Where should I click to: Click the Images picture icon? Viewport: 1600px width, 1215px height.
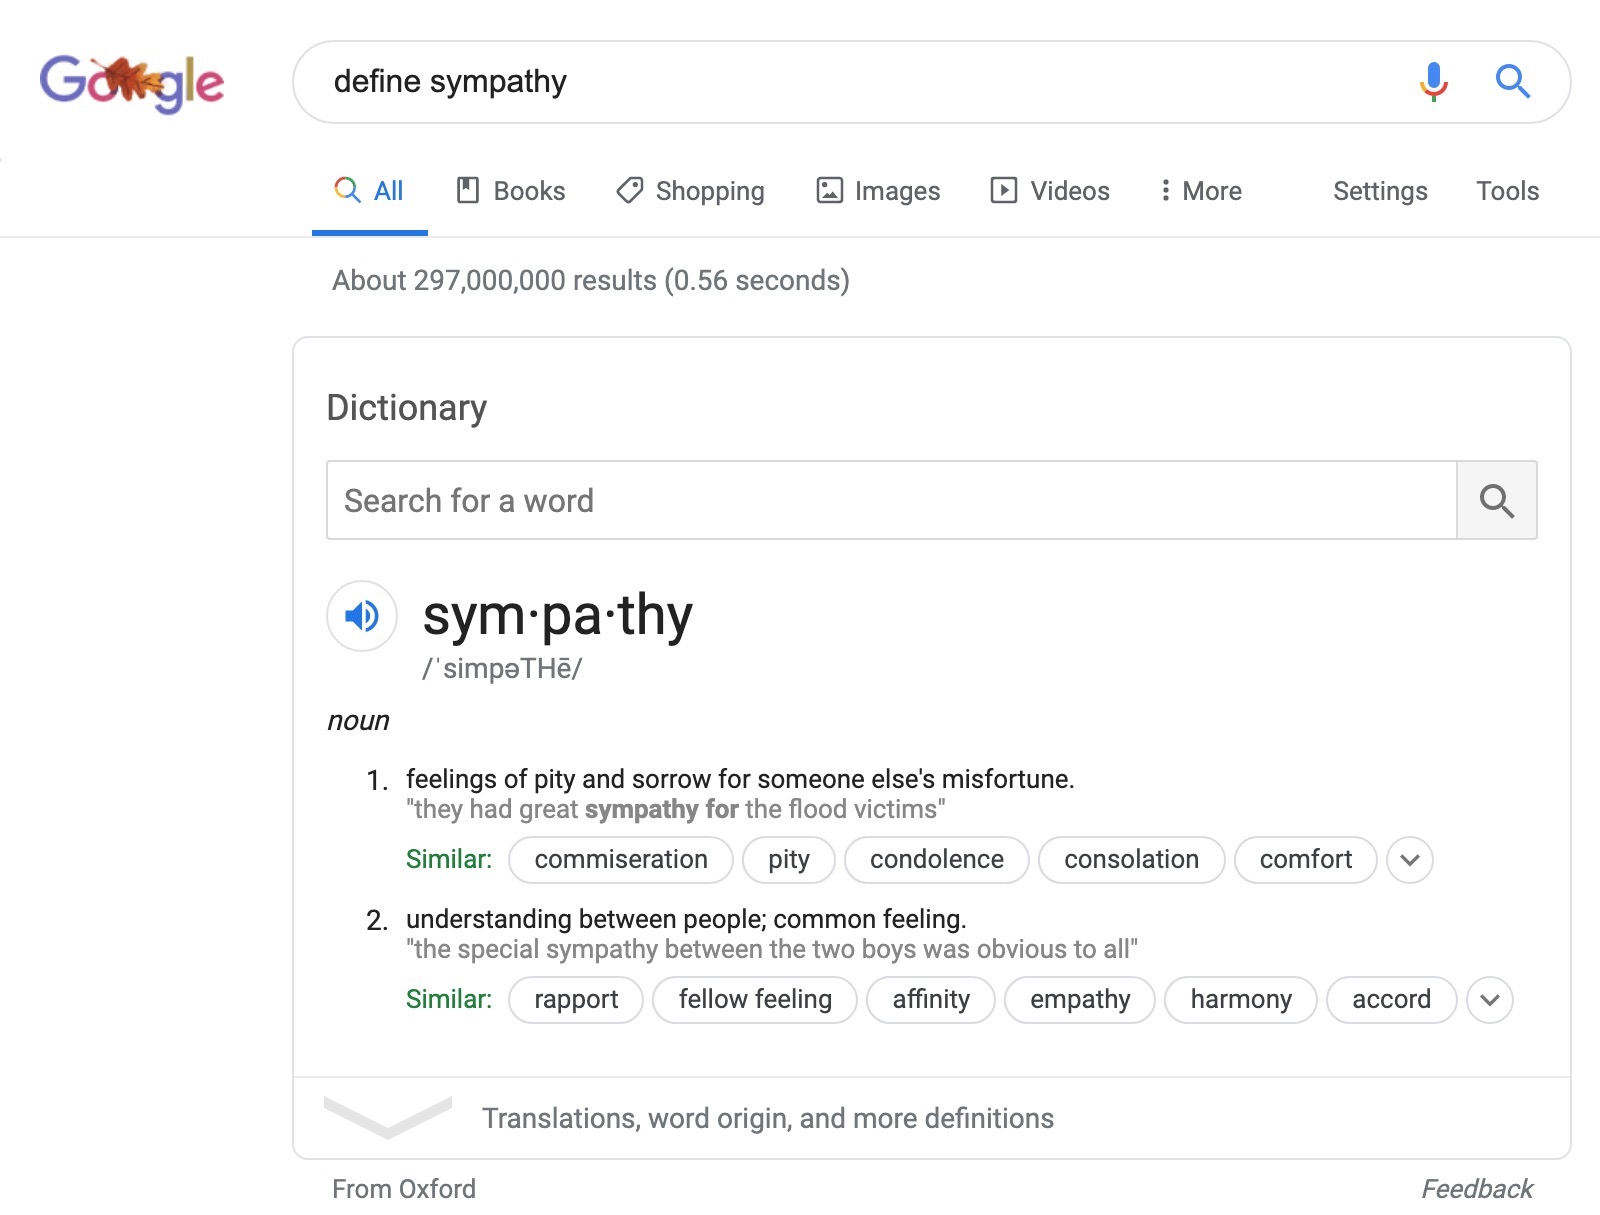830,190
